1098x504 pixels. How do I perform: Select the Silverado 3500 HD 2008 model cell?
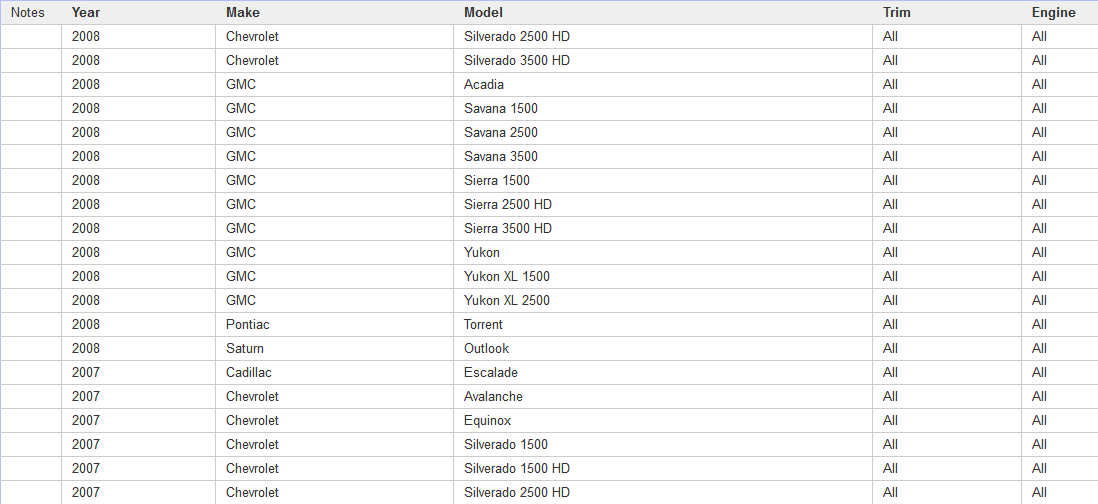click(x=517, y=61)
